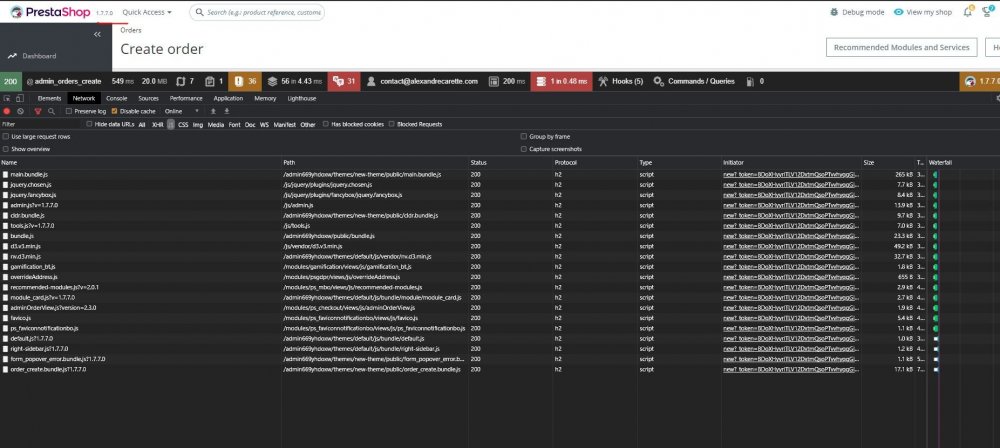This screenshot has width=1000, height=448.
Task: Collapse the sidebar with double chevron
Action: pos(97,34)
